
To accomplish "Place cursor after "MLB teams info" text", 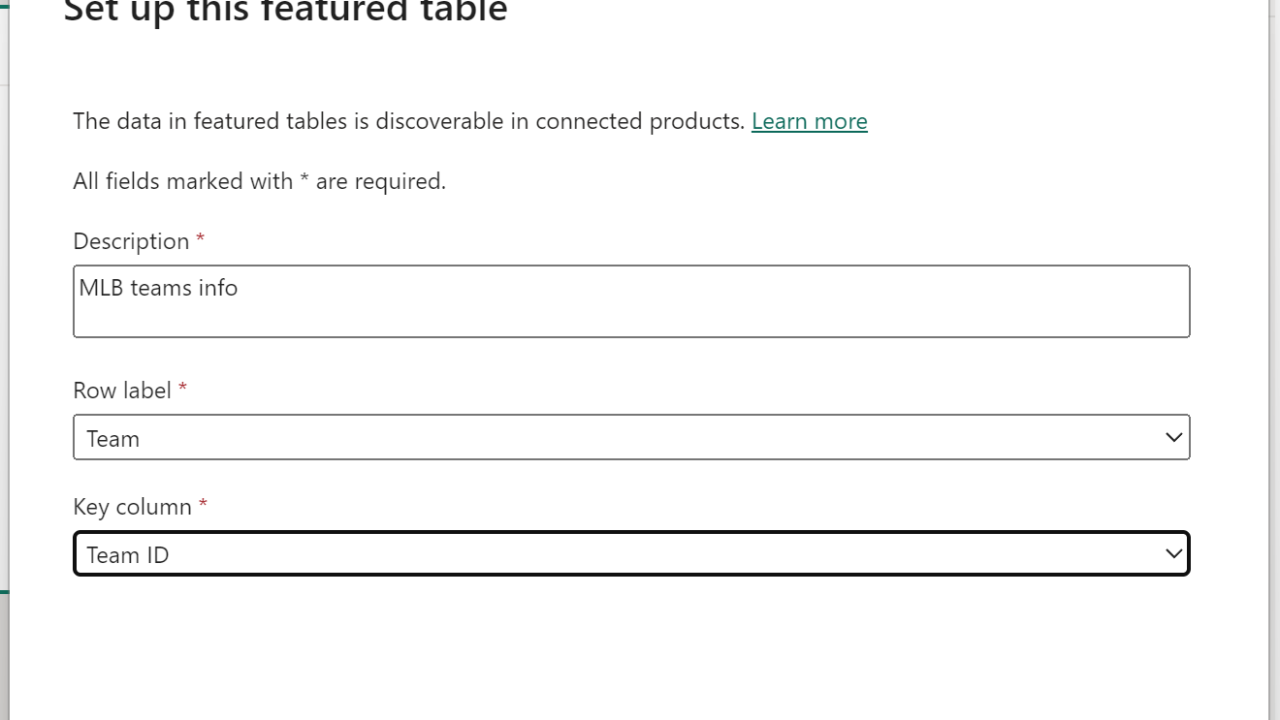I will click(239, 289).
